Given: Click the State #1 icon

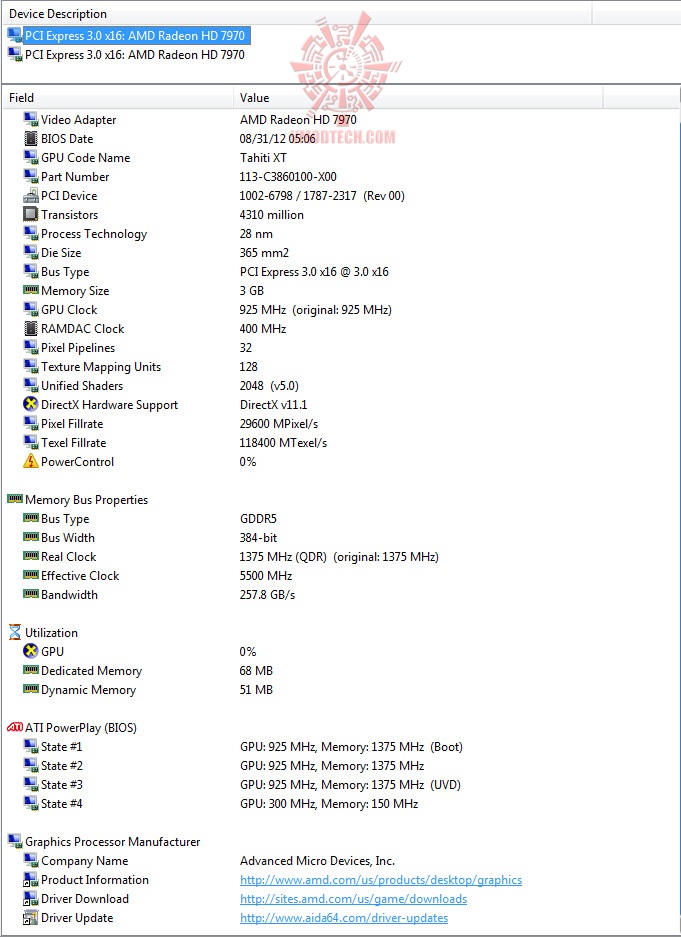Looking at the screenshot, I should 30,746.
